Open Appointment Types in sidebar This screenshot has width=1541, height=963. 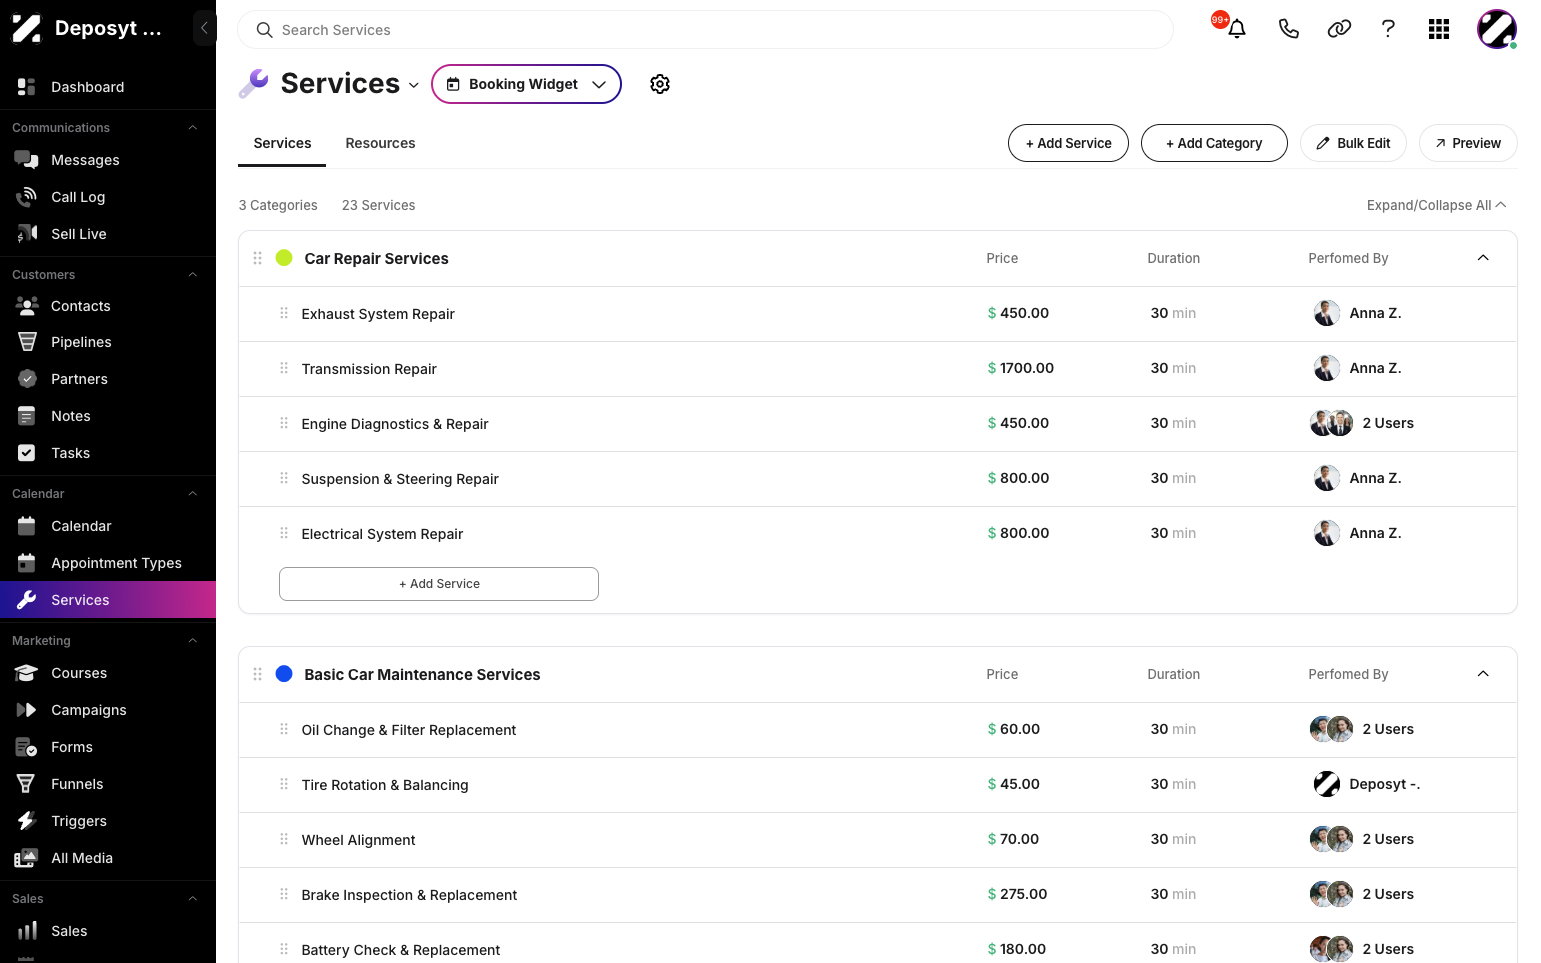[x=108, y=563]
